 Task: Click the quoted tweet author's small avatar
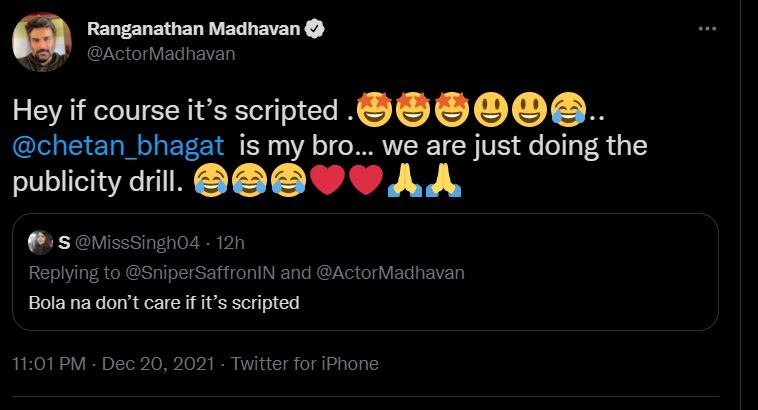[x=41, y=242]
